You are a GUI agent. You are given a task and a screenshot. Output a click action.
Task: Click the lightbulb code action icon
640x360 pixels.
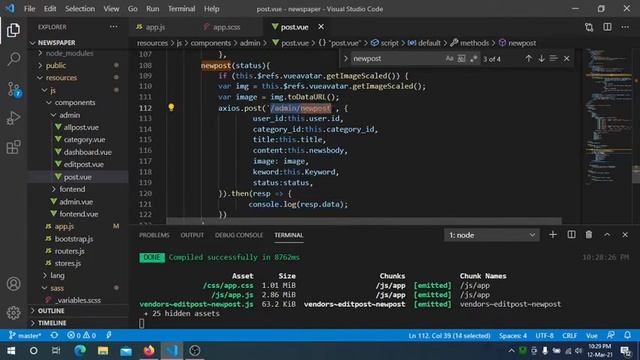click(x=171, y=107)
